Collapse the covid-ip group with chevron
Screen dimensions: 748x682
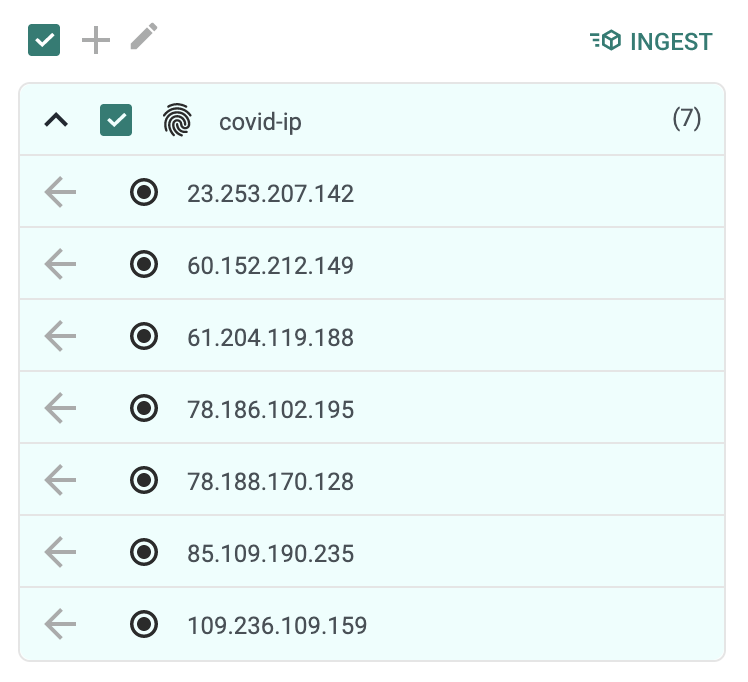click(57, 121)
